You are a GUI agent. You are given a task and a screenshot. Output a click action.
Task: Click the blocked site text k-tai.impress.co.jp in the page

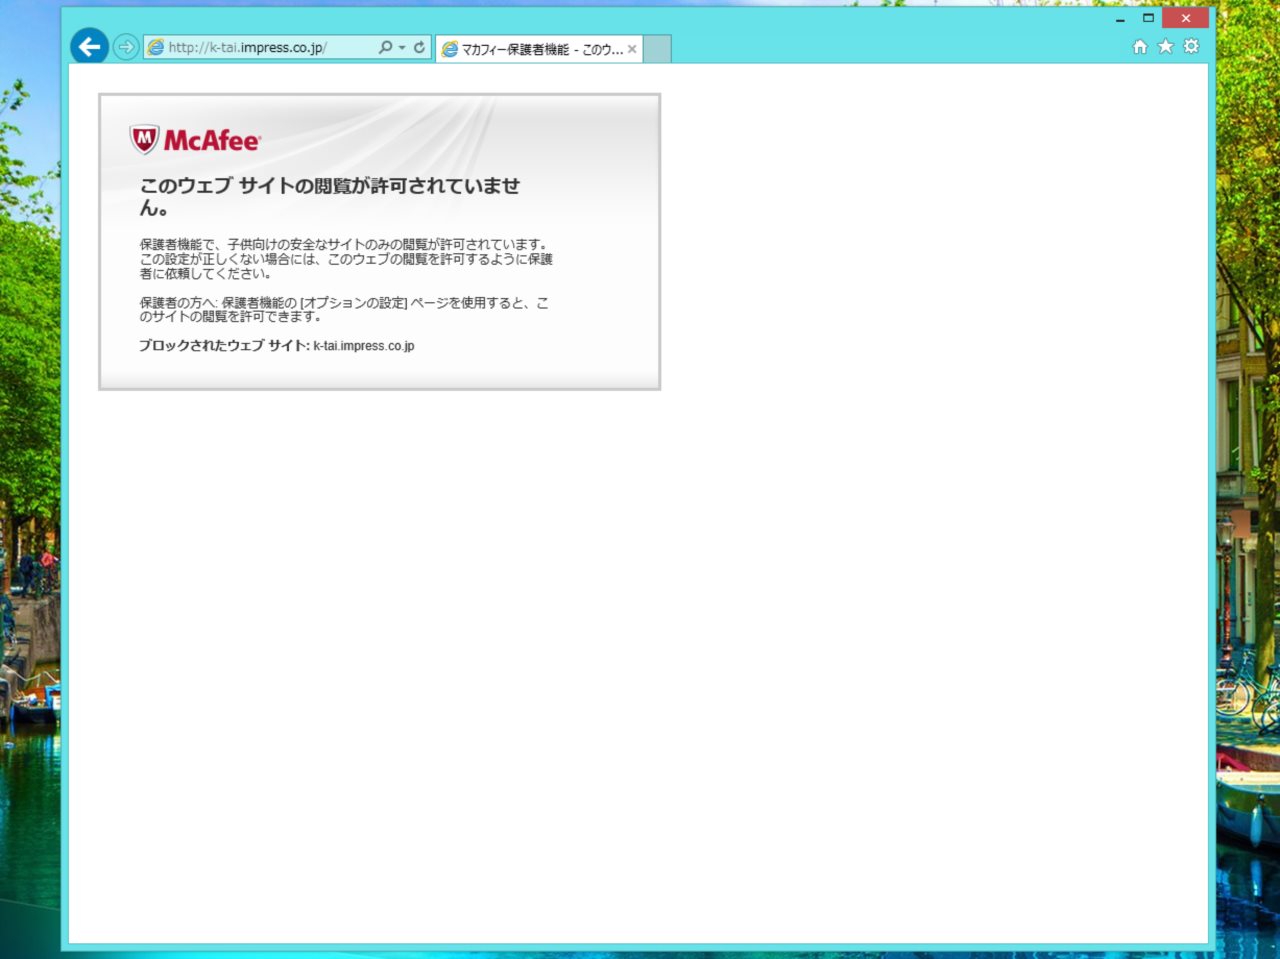(363, 346)
